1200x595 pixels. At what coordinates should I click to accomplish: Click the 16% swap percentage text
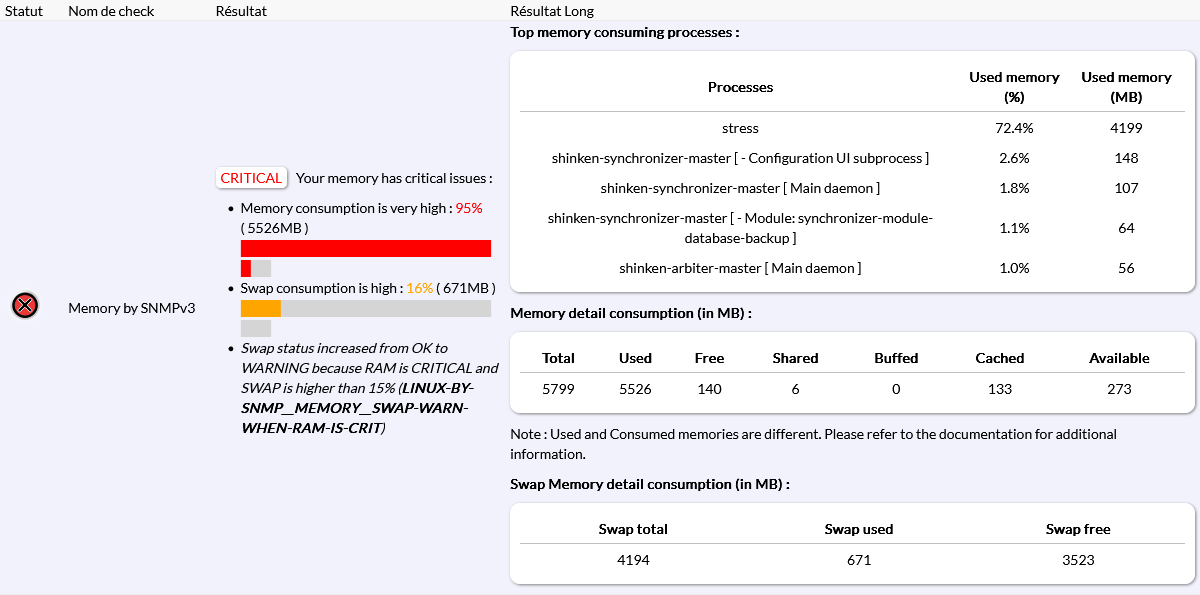[419, 288]
